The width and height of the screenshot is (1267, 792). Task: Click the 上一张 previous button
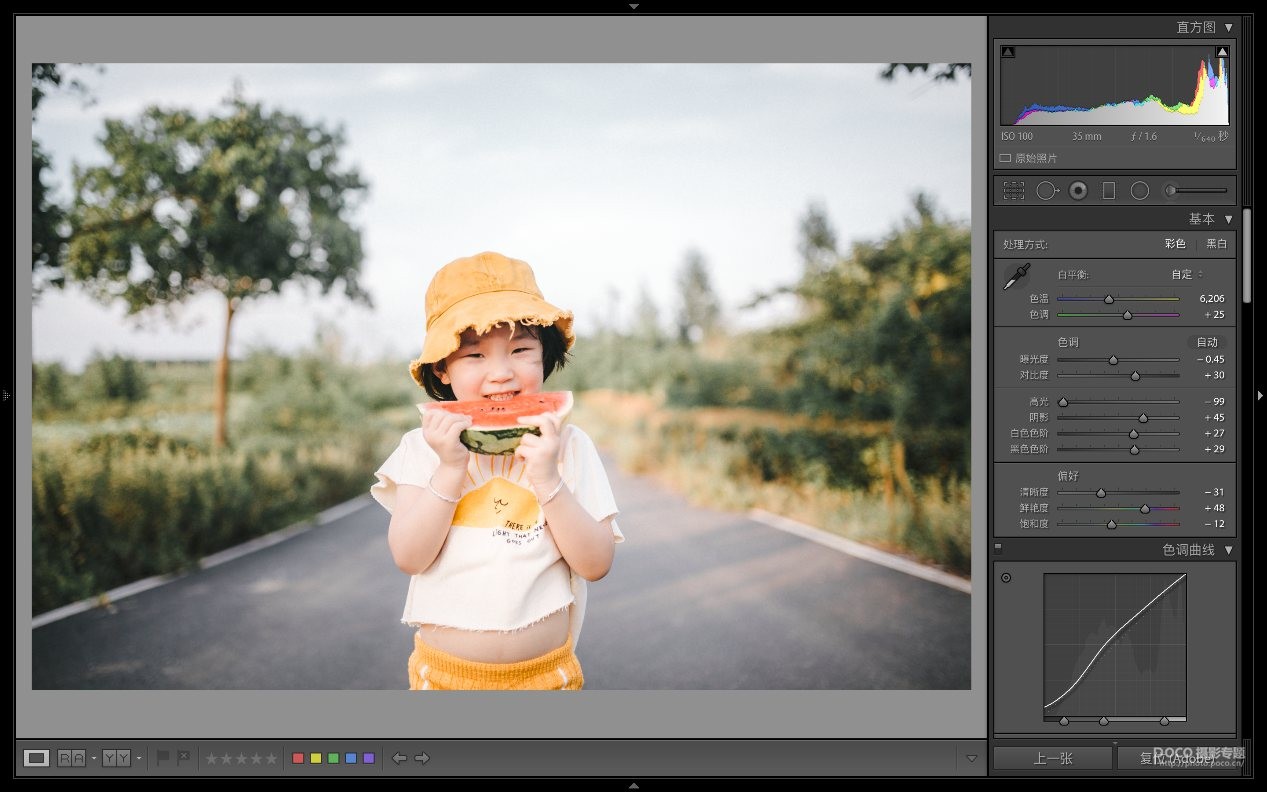pos(1052,759)
